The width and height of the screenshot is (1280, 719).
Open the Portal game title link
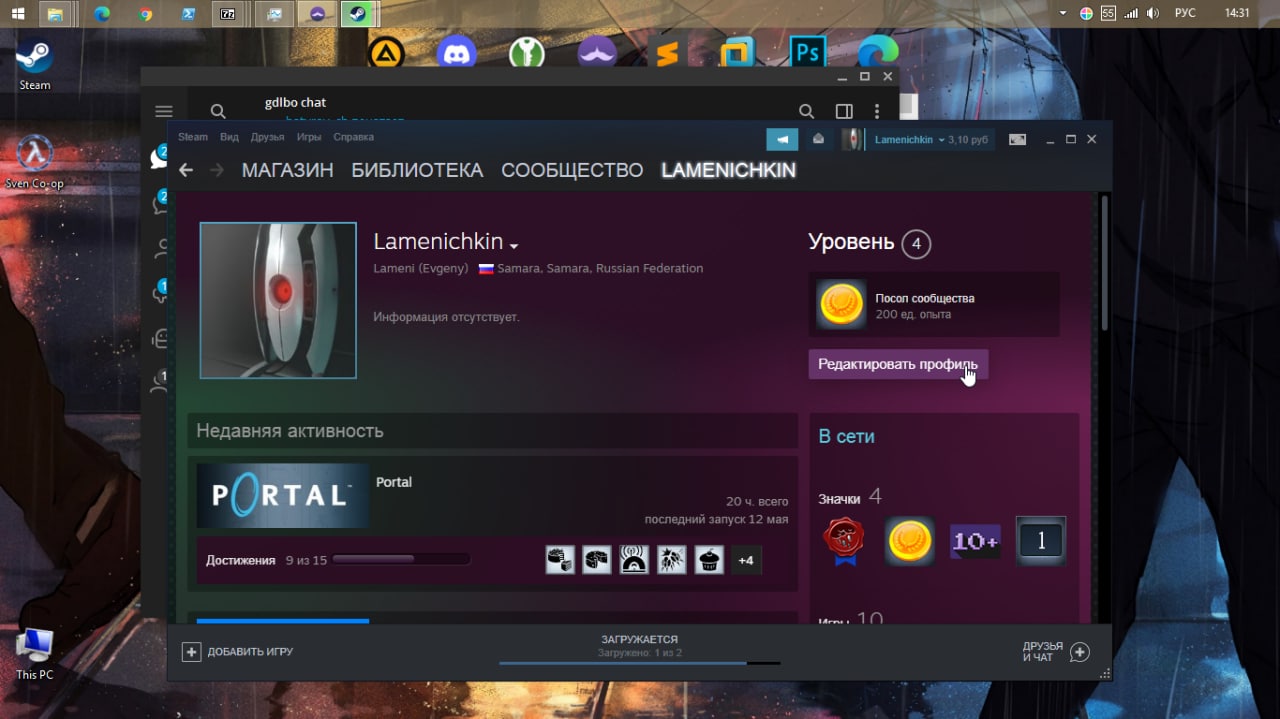[394, 482]
